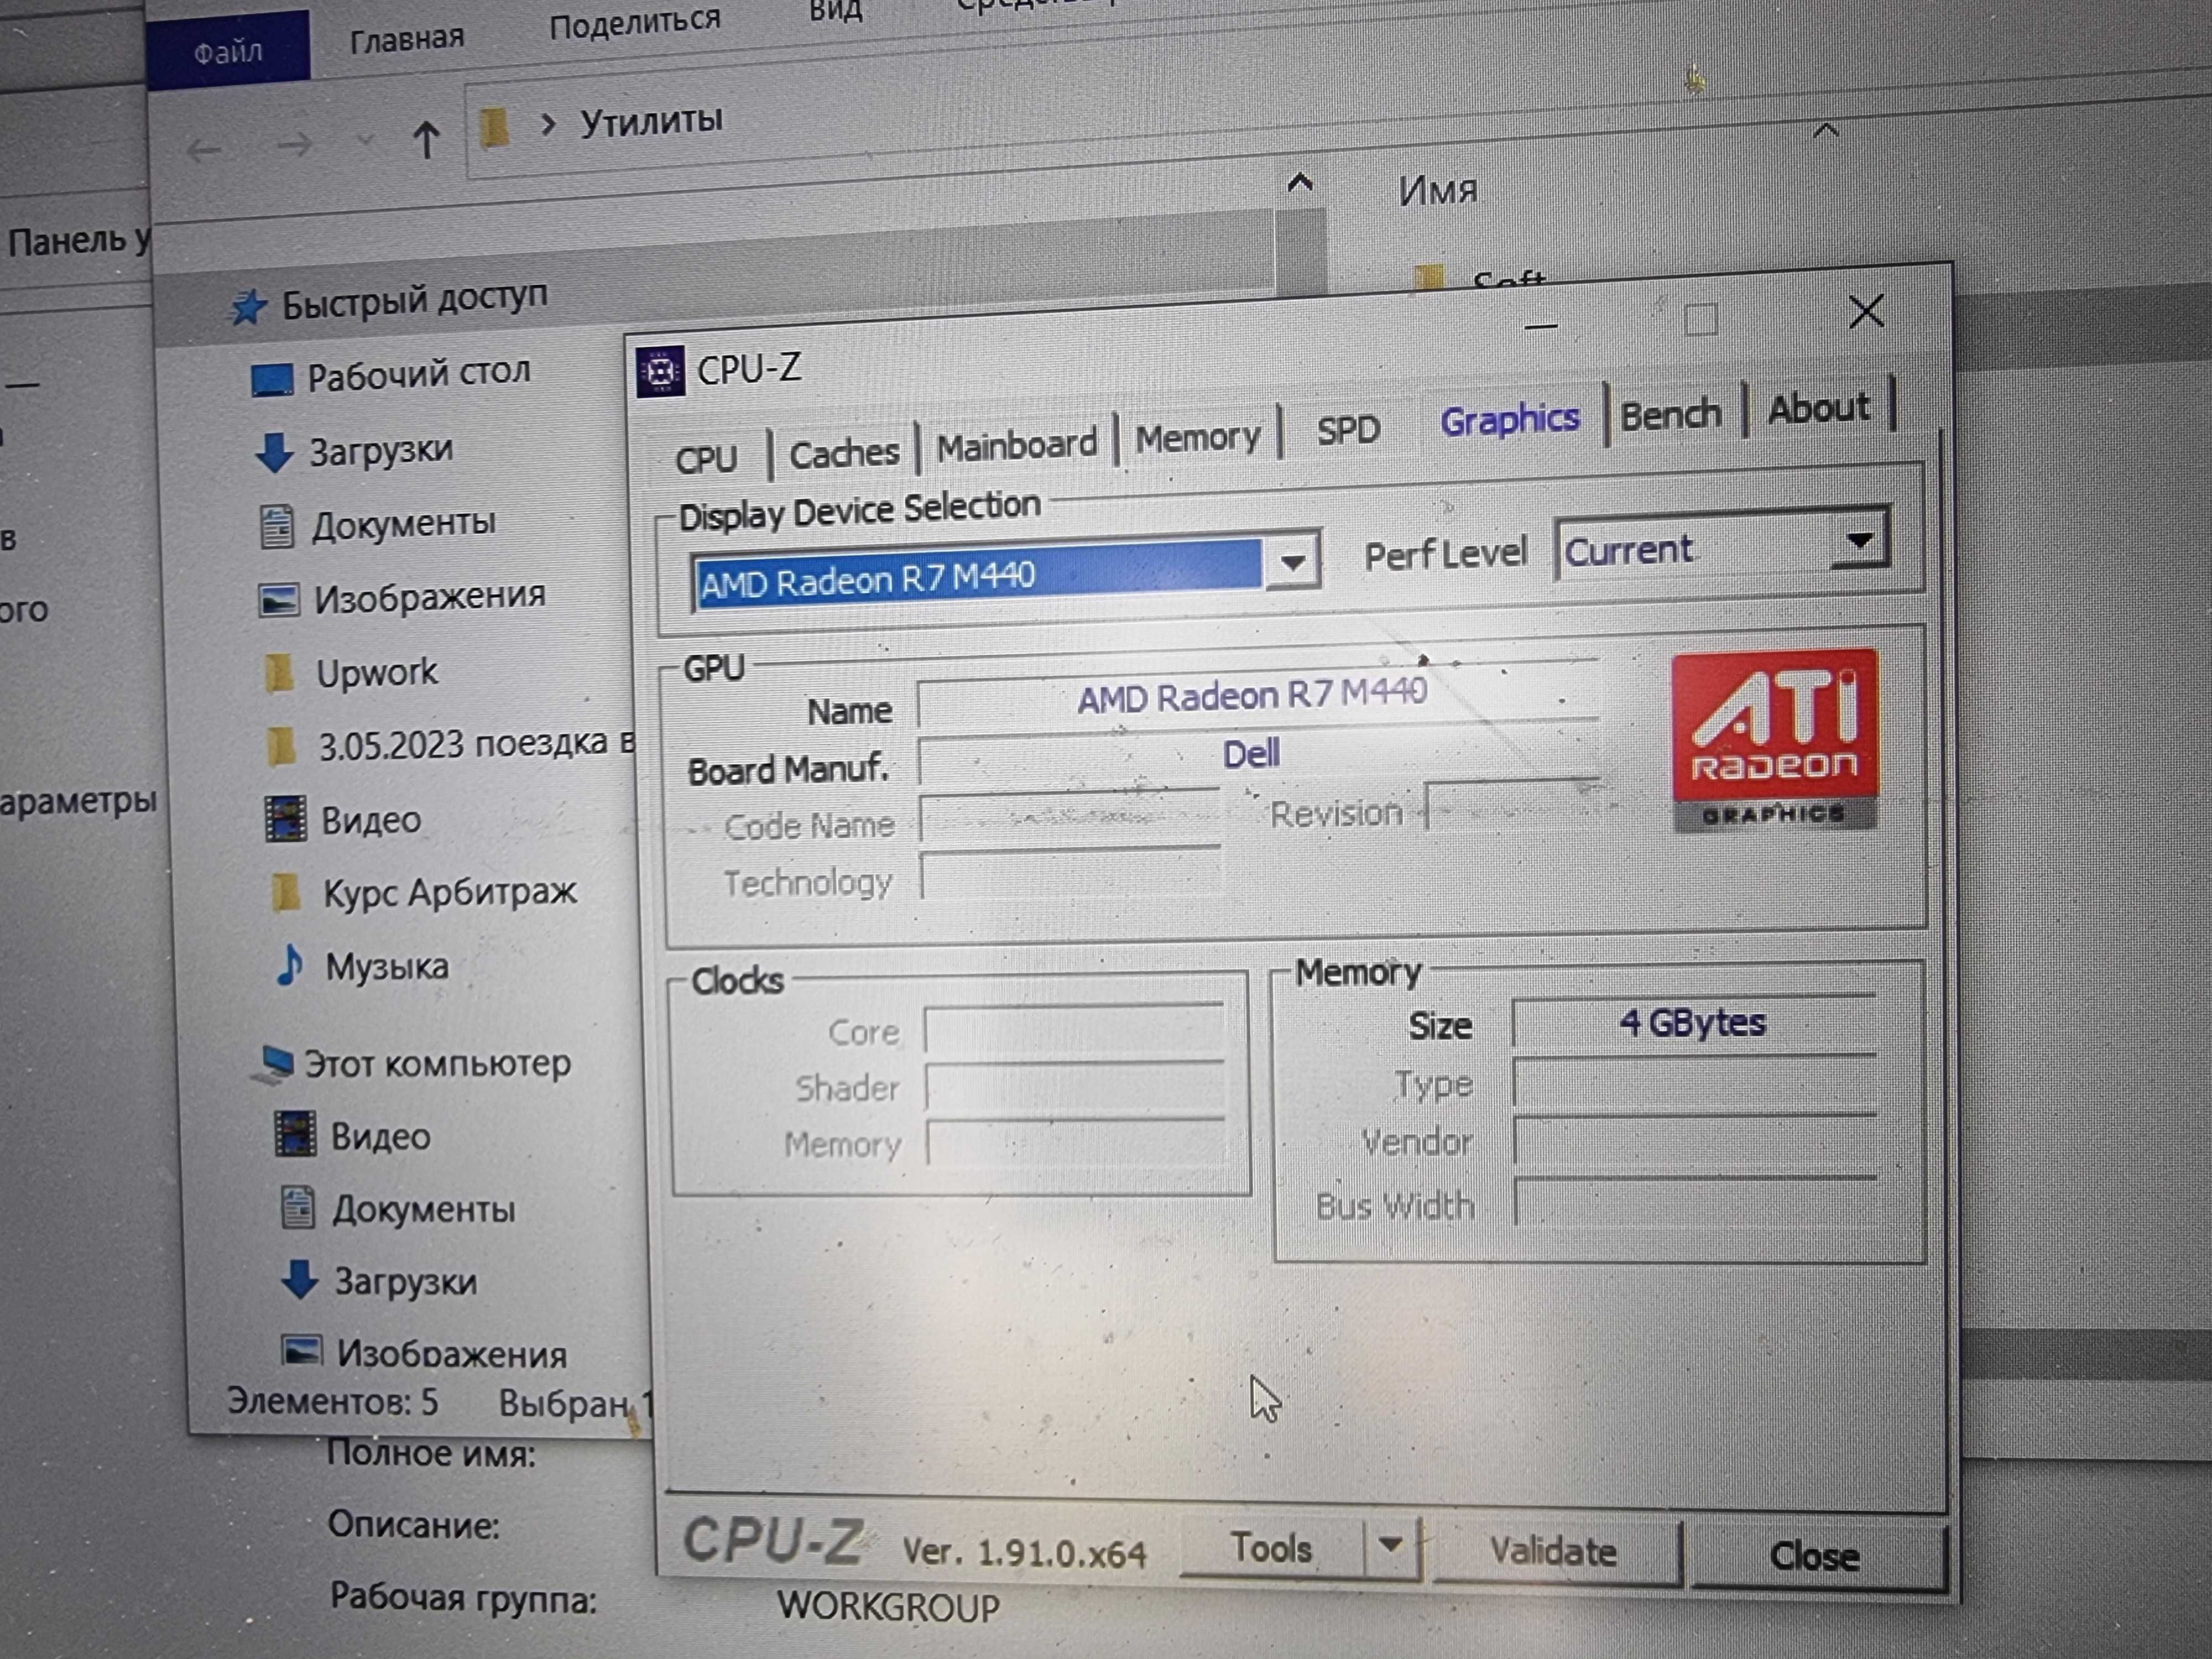This screenshot has width=2212, height=1659.
Task: Click the Видео film icon under Быстрый доступ
Action: coord(285,819)
